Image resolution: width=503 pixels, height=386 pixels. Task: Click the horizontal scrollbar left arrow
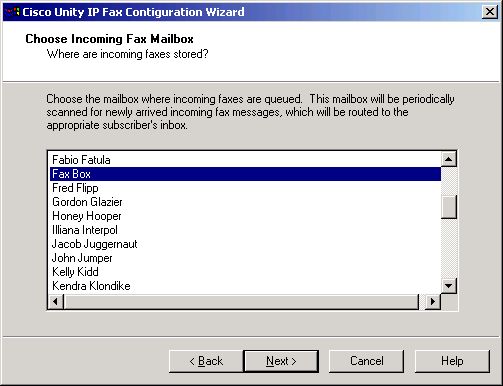pos(56,302)
